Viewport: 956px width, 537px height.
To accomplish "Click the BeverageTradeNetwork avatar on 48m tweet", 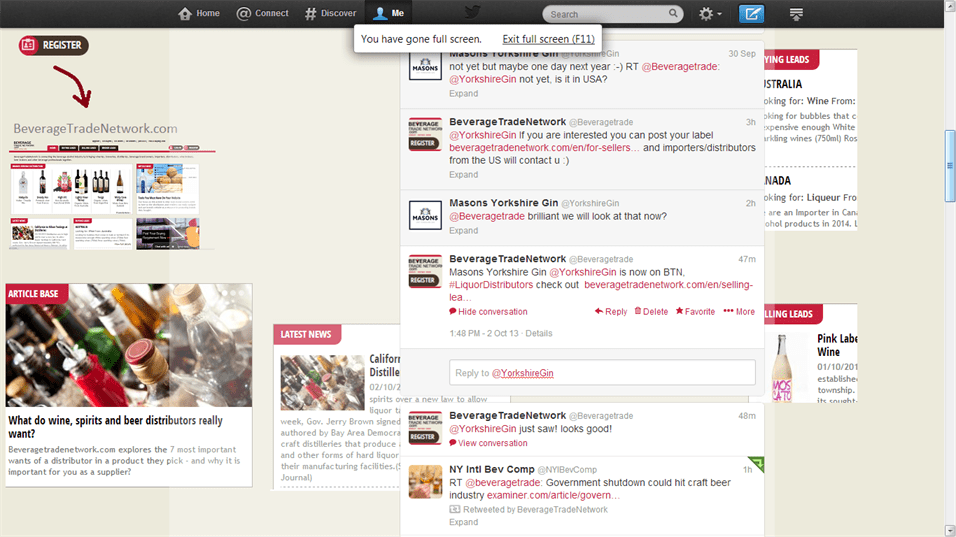I will click(425, 427).
